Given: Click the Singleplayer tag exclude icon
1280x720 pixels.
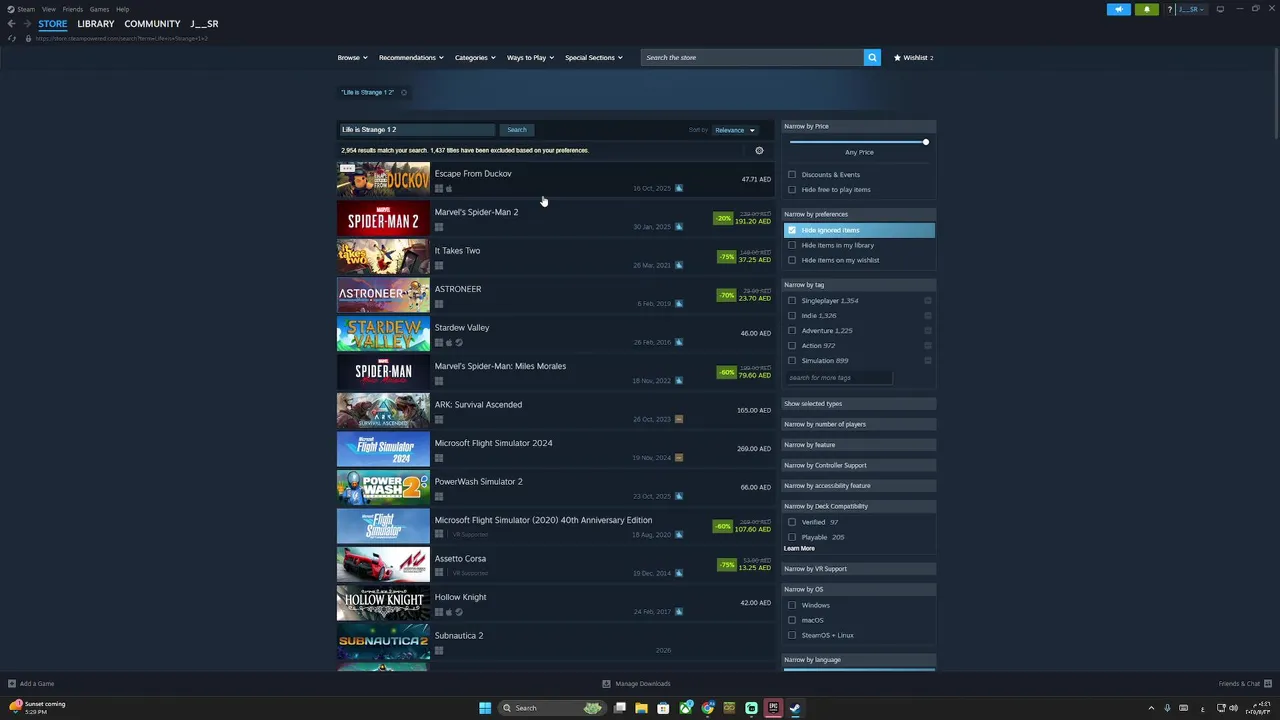Looking at the screenshot, I should point(928,300).
